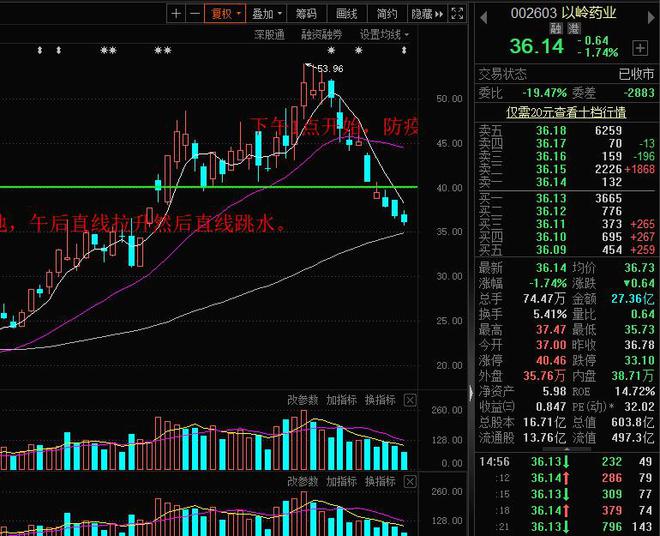Close the lower indicator panel
The width and height of the screenshot is (660, 536).
click(x=410, y=483)
